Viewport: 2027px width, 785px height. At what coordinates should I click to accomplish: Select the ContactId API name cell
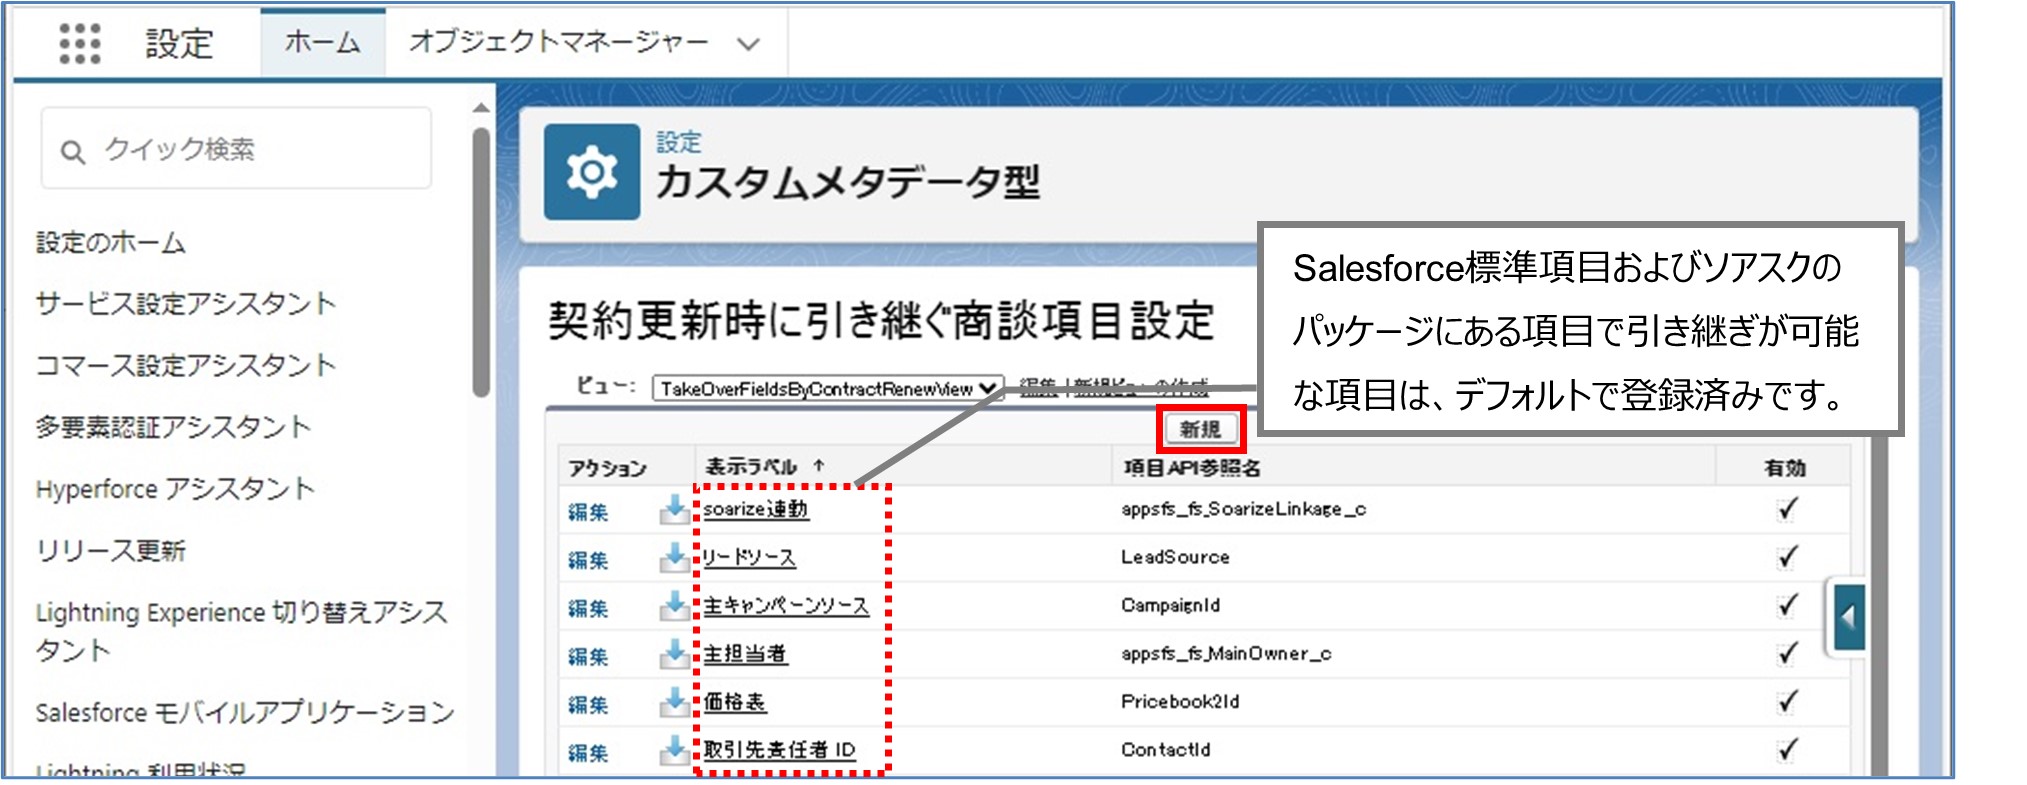pyautogui.click(x=1165, y=749)
